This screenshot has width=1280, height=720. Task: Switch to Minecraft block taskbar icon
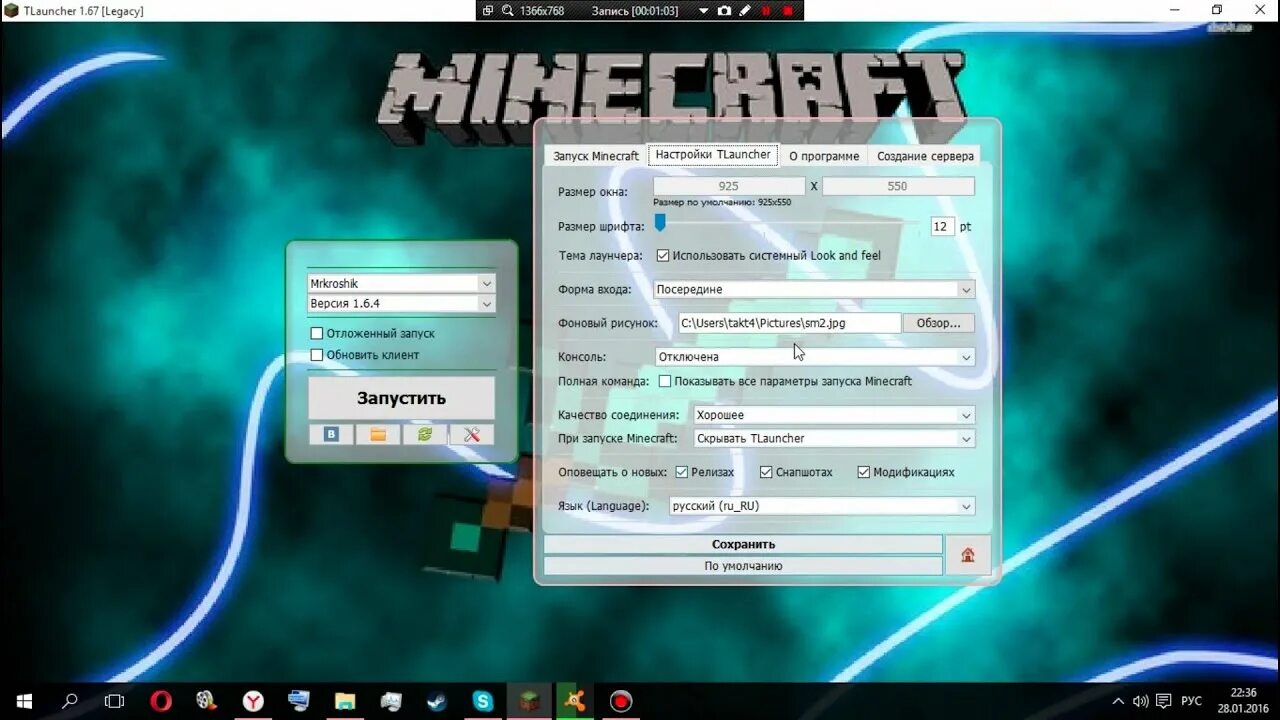(529, 701)
